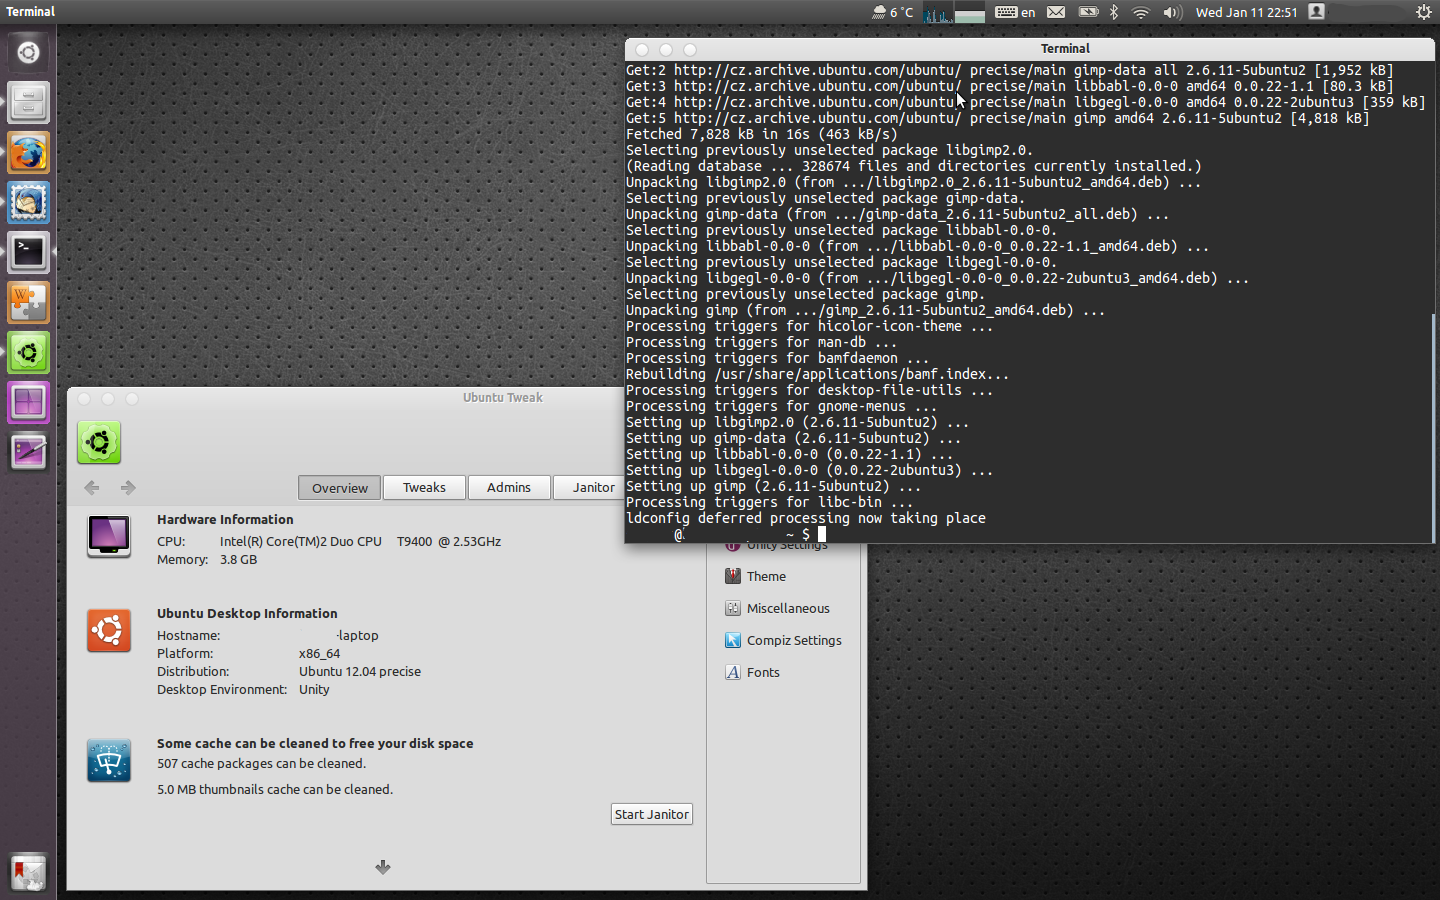Click the red-ribbon icon at launcher bottom
Image resolution: width=1440 pixels, height=900 pixels.
point(28,873)
